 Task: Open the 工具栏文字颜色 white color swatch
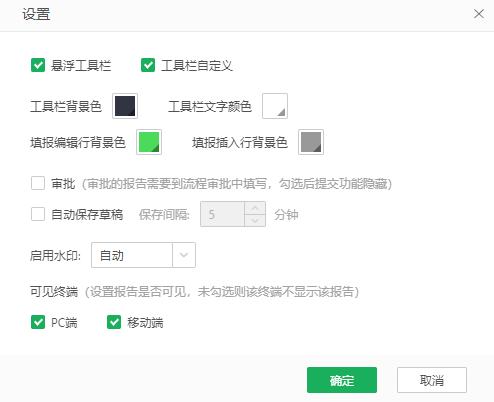[x=275, y=106]
